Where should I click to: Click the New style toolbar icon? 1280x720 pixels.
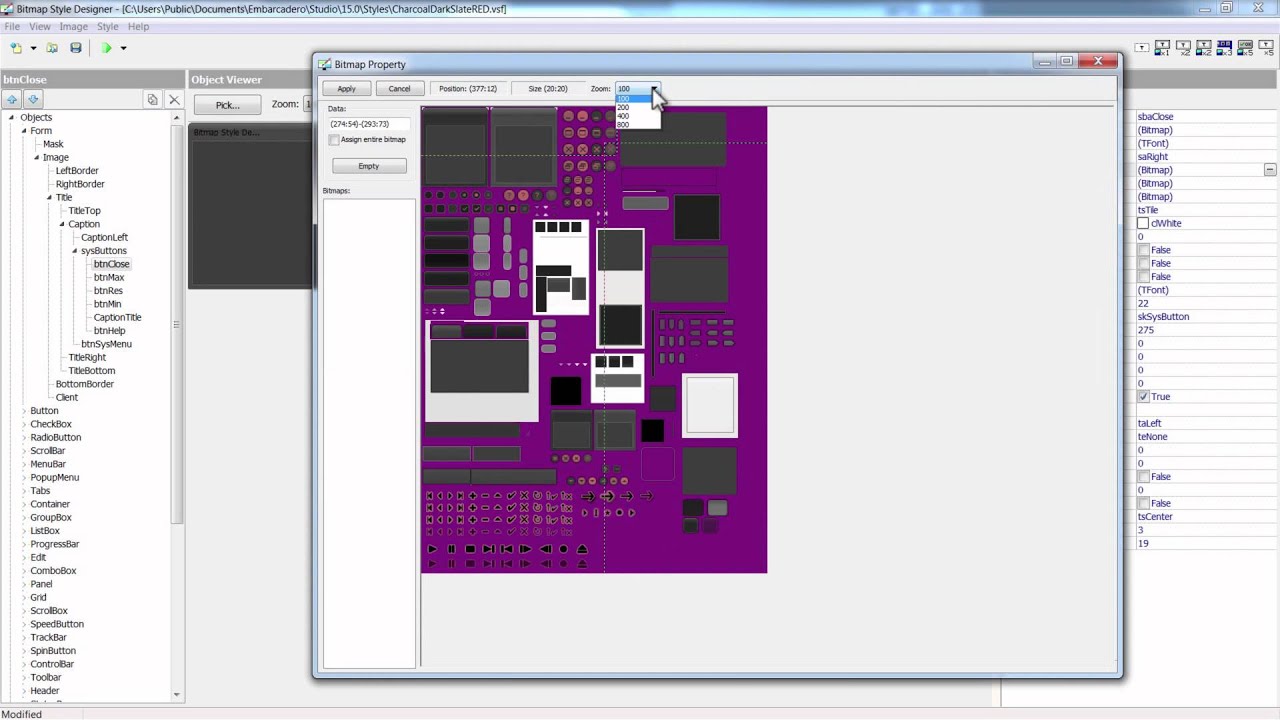point(16,48)
